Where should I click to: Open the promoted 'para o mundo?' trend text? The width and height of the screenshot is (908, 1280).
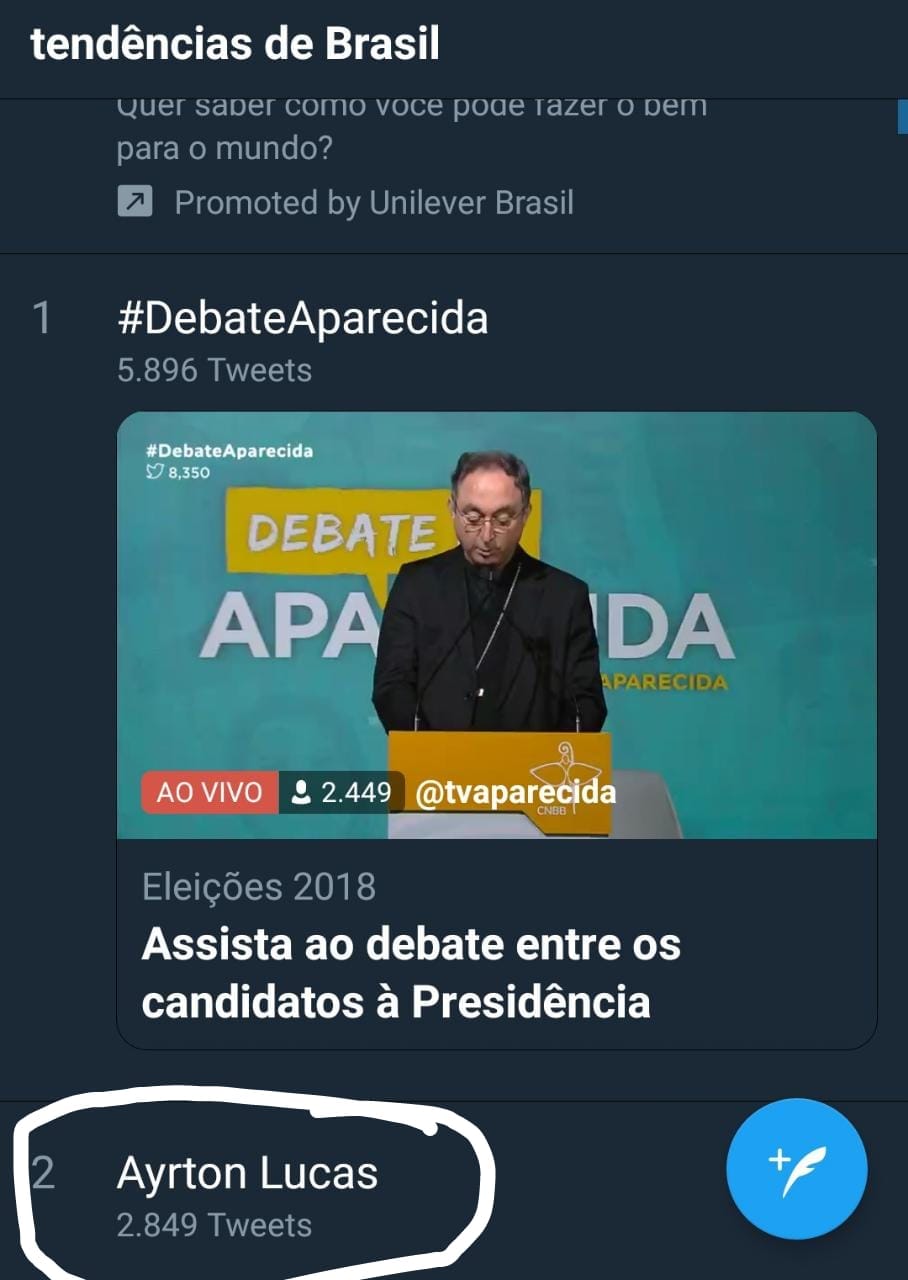coord(225,150)
